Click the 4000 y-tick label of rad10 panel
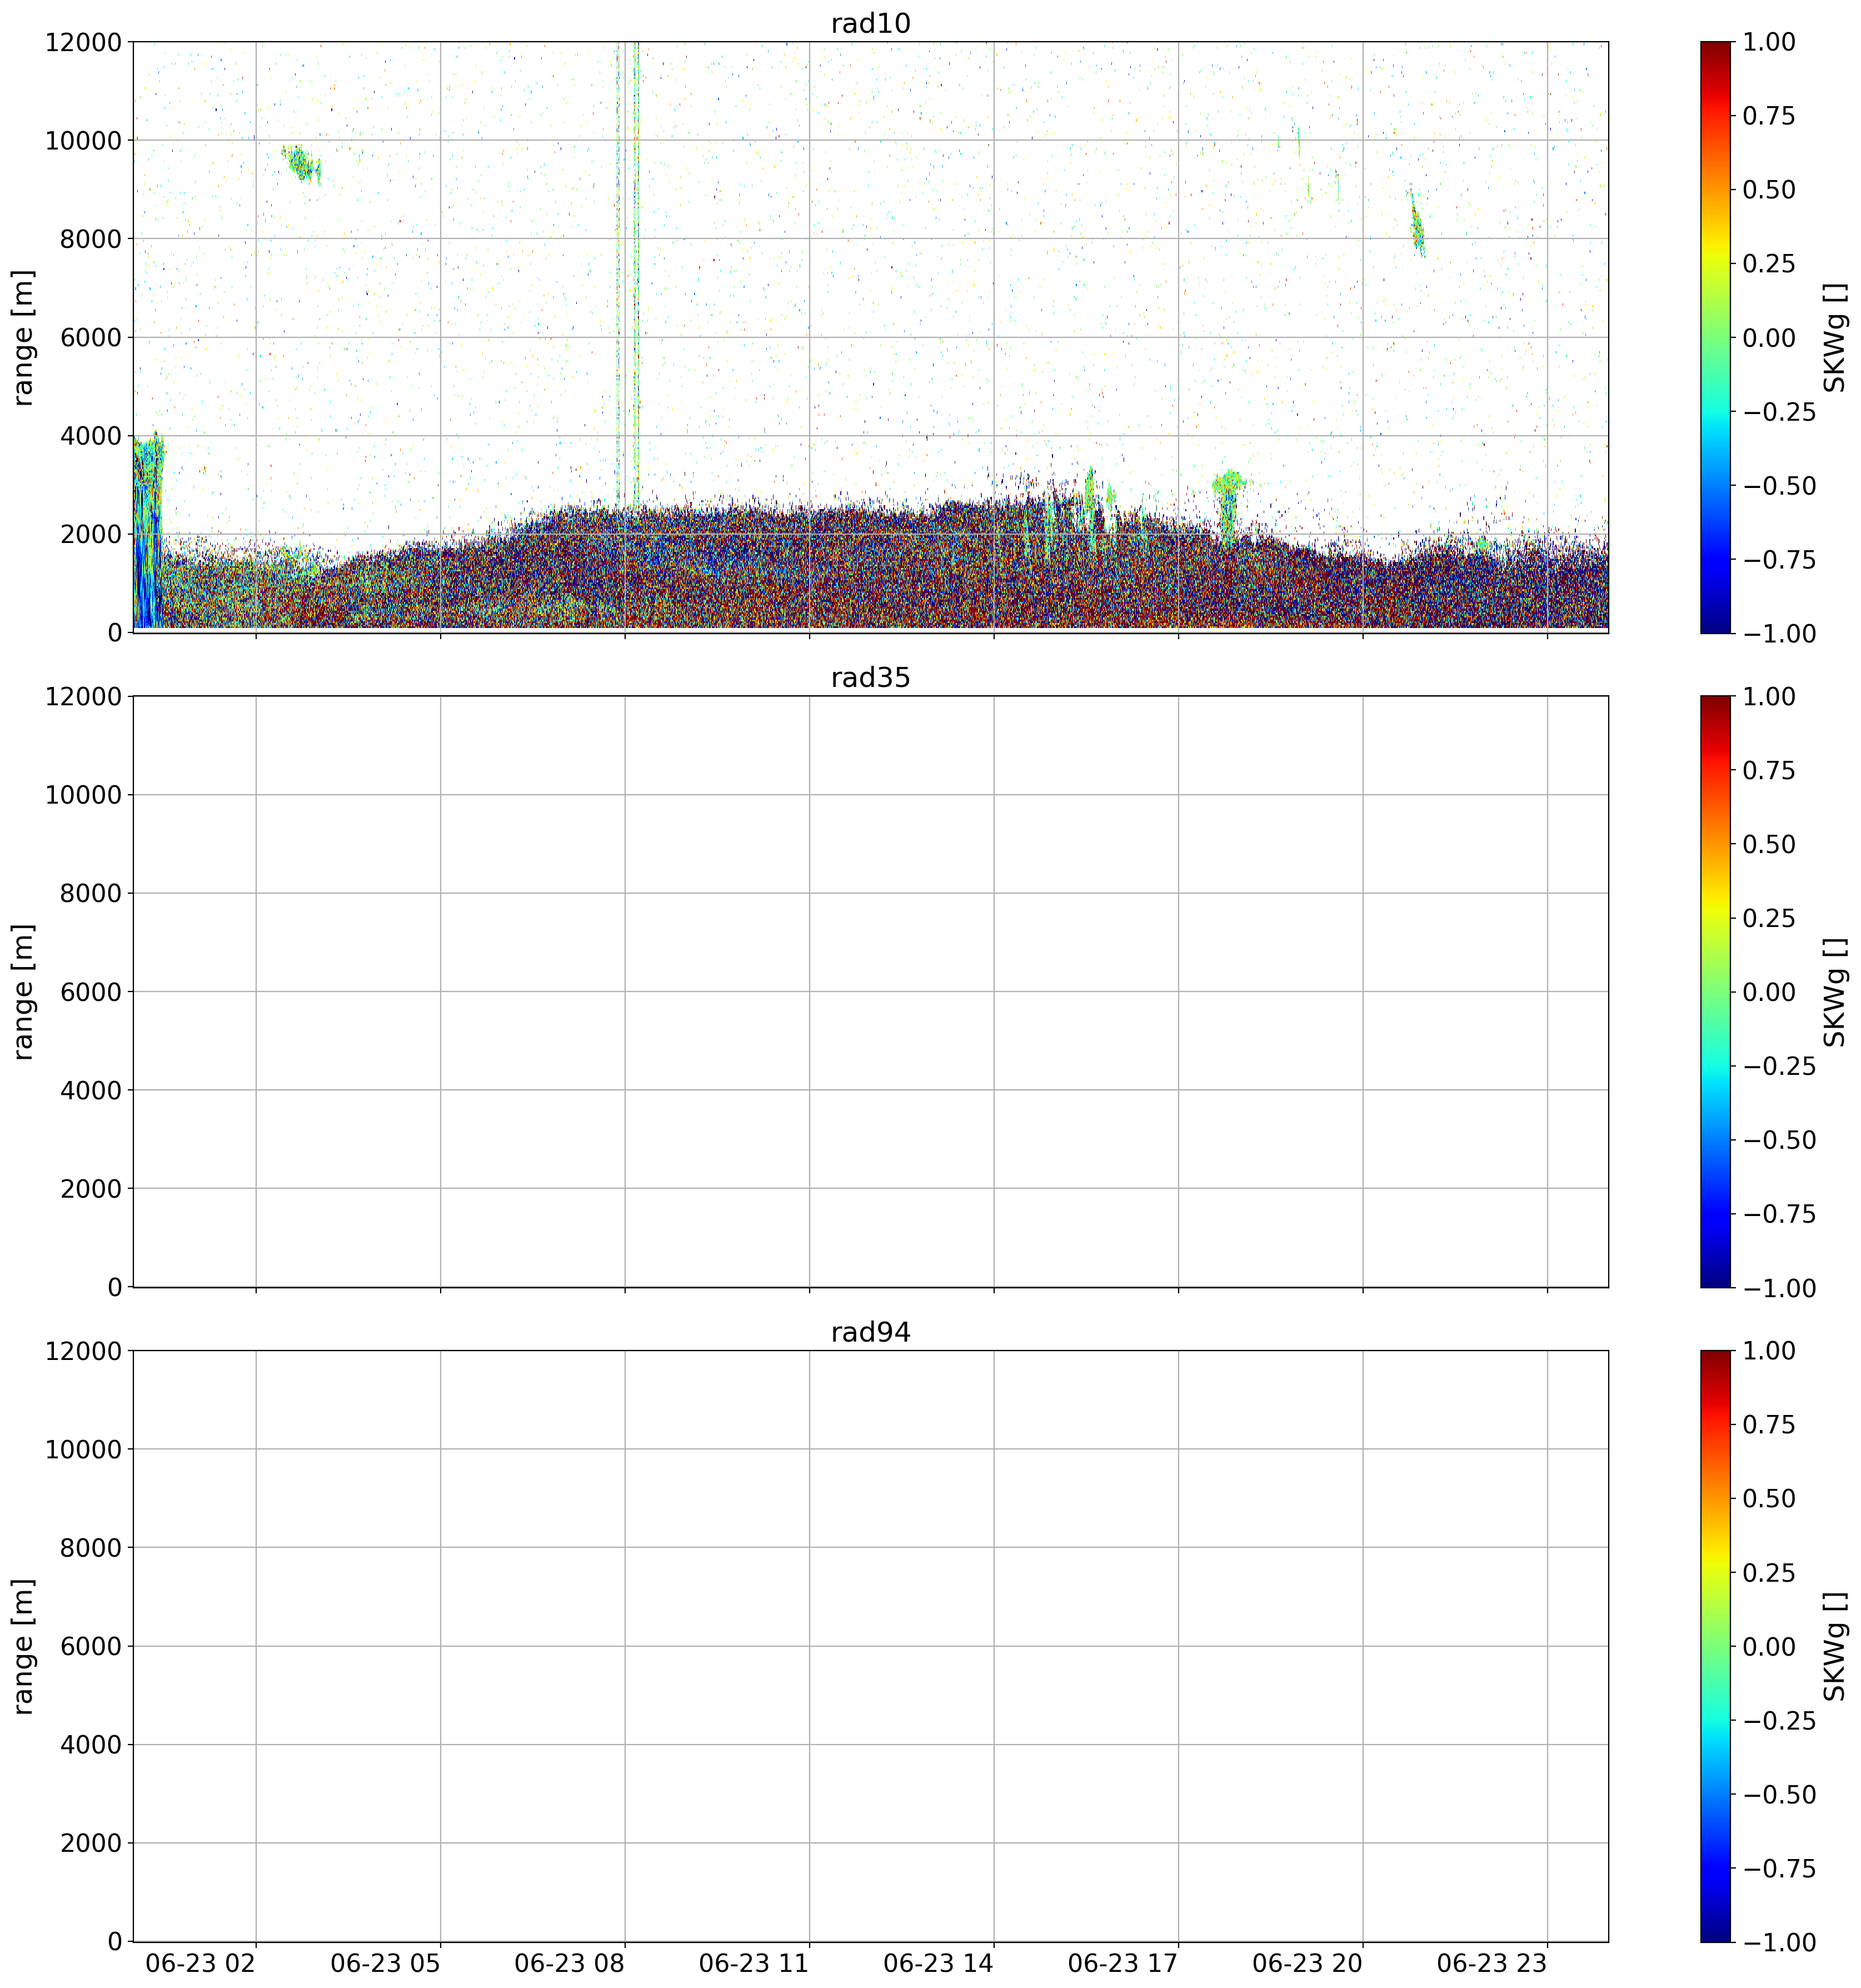Image resolution: width=1861 pixels, height=1988 pixels. (91, 436)
